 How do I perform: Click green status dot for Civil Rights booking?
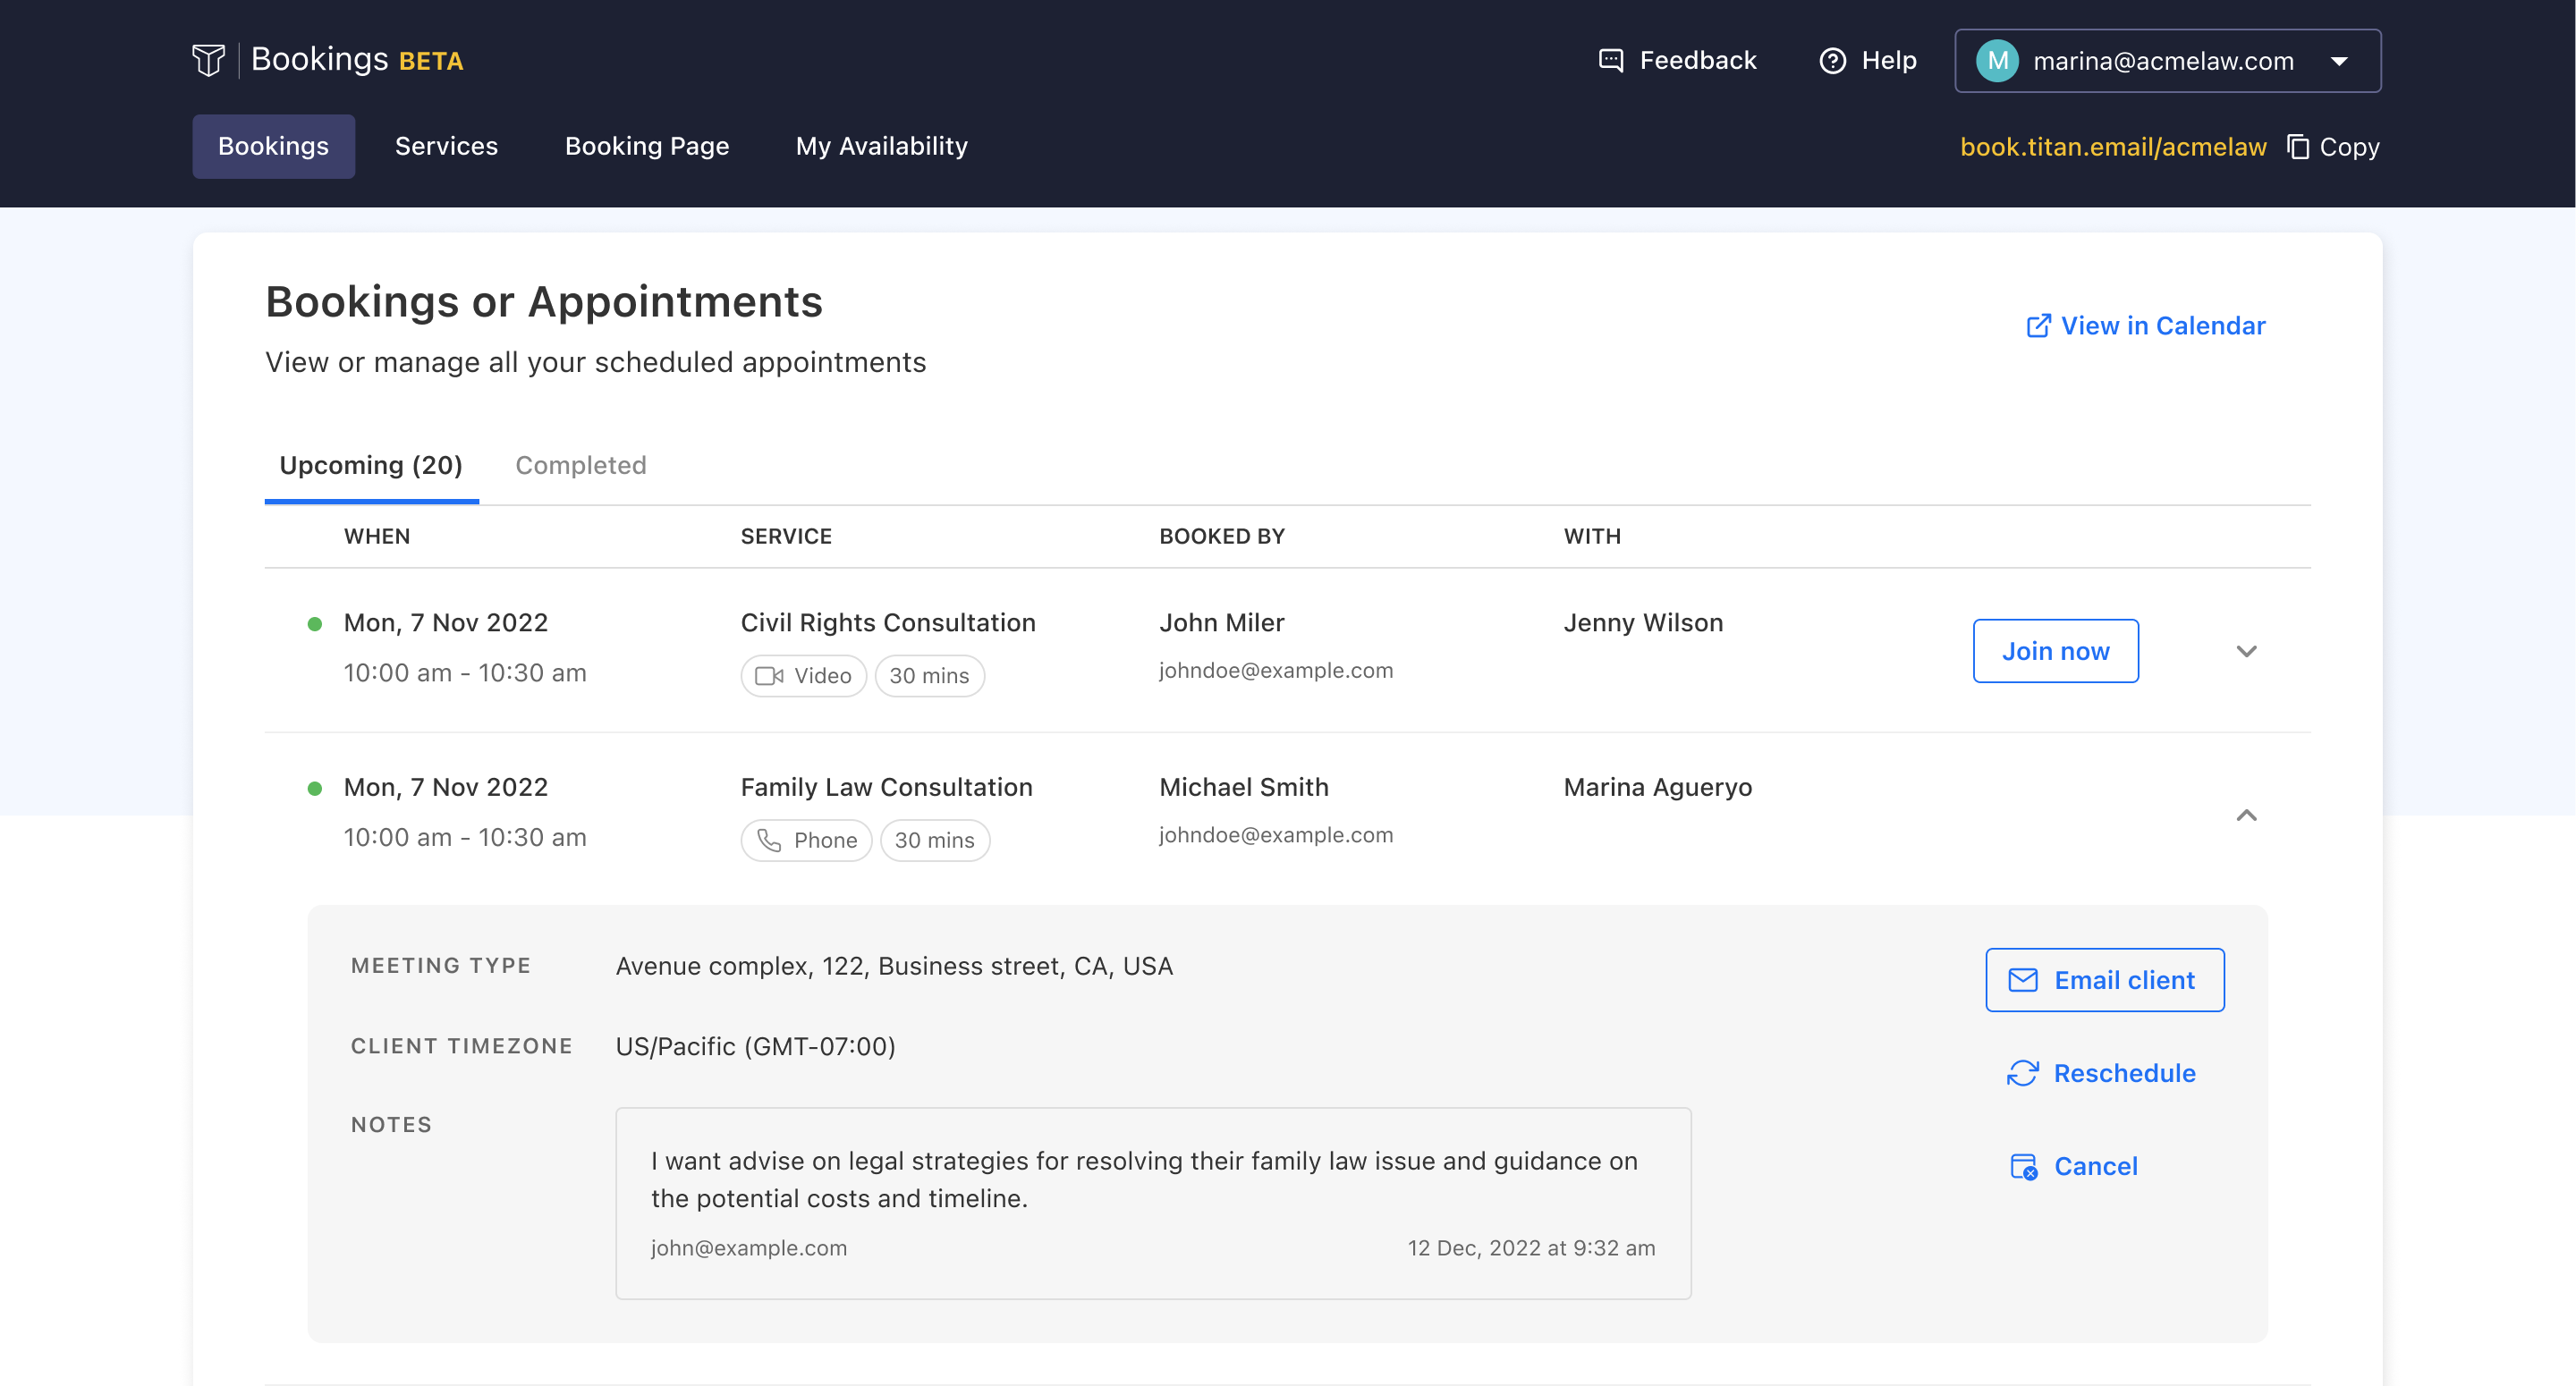[x=314, y=624]
